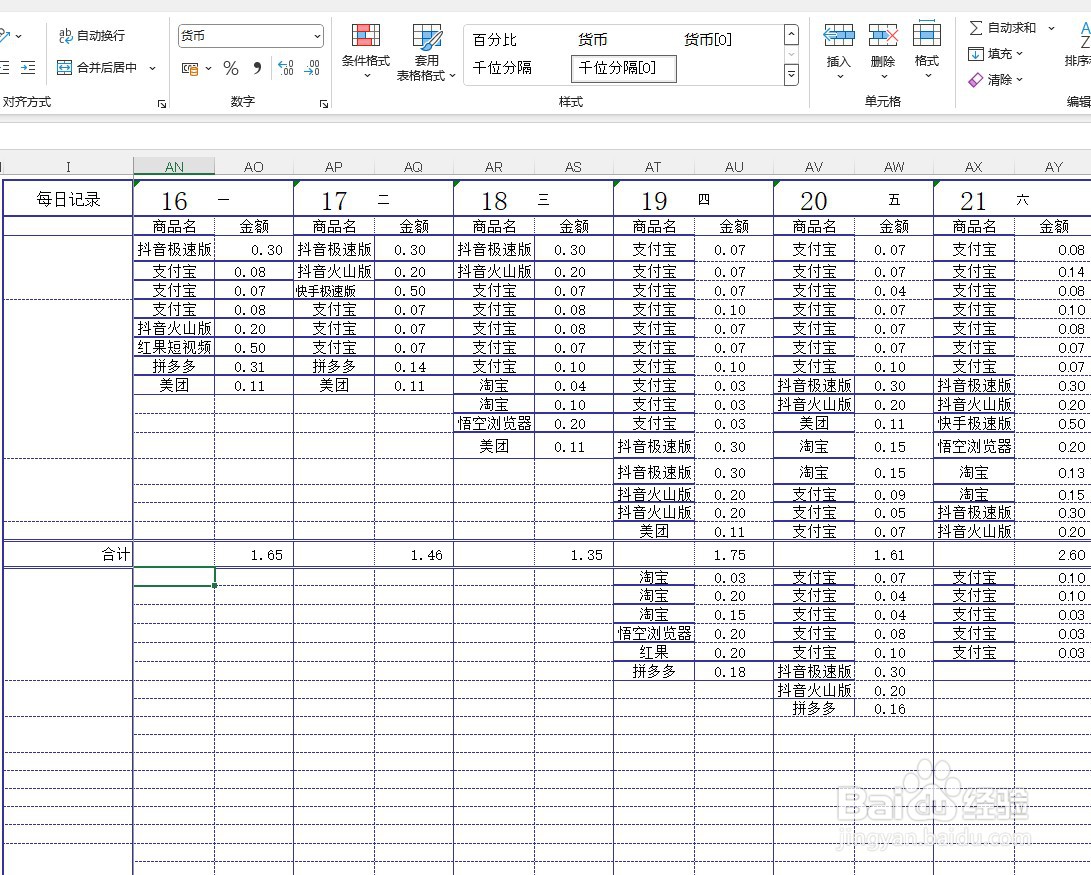
Task: Apply the 百分比 cell style
Action: pos(494,40)
